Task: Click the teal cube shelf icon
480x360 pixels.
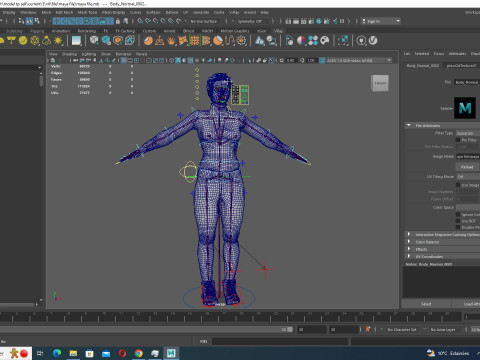Action: (x=106, y=41)
